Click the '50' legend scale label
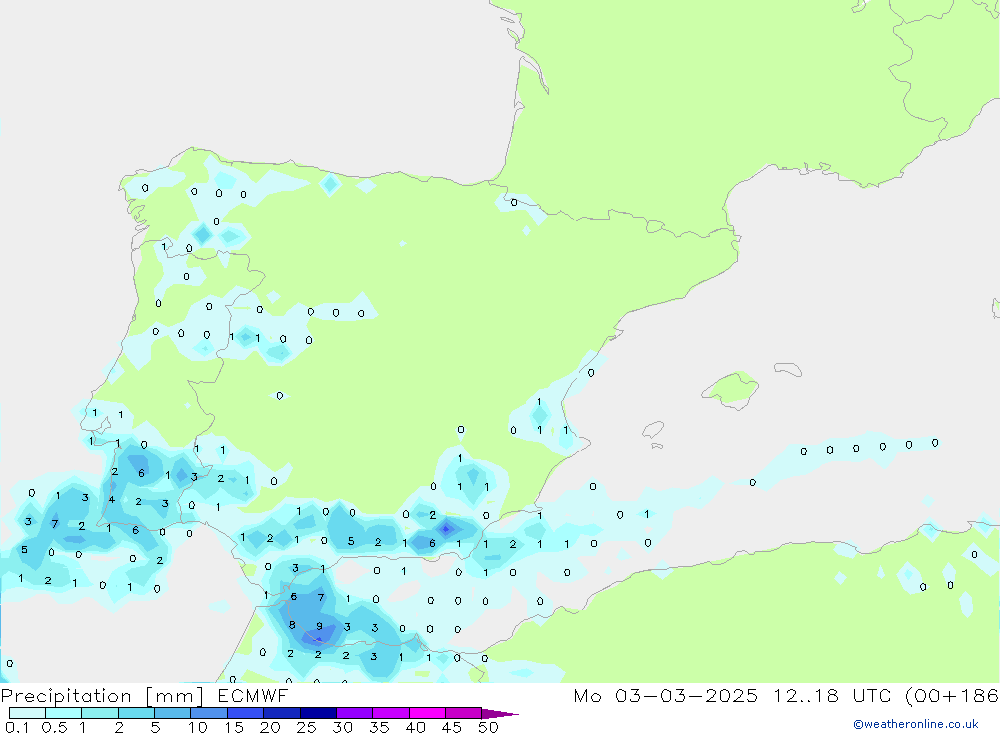 point(488,727)
